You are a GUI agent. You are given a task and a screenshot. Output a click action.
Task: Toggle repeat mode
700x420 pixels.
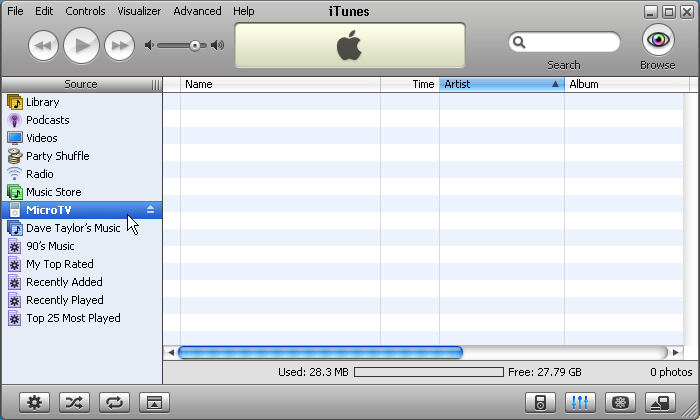pyautogui.click(x=114, y=403)
